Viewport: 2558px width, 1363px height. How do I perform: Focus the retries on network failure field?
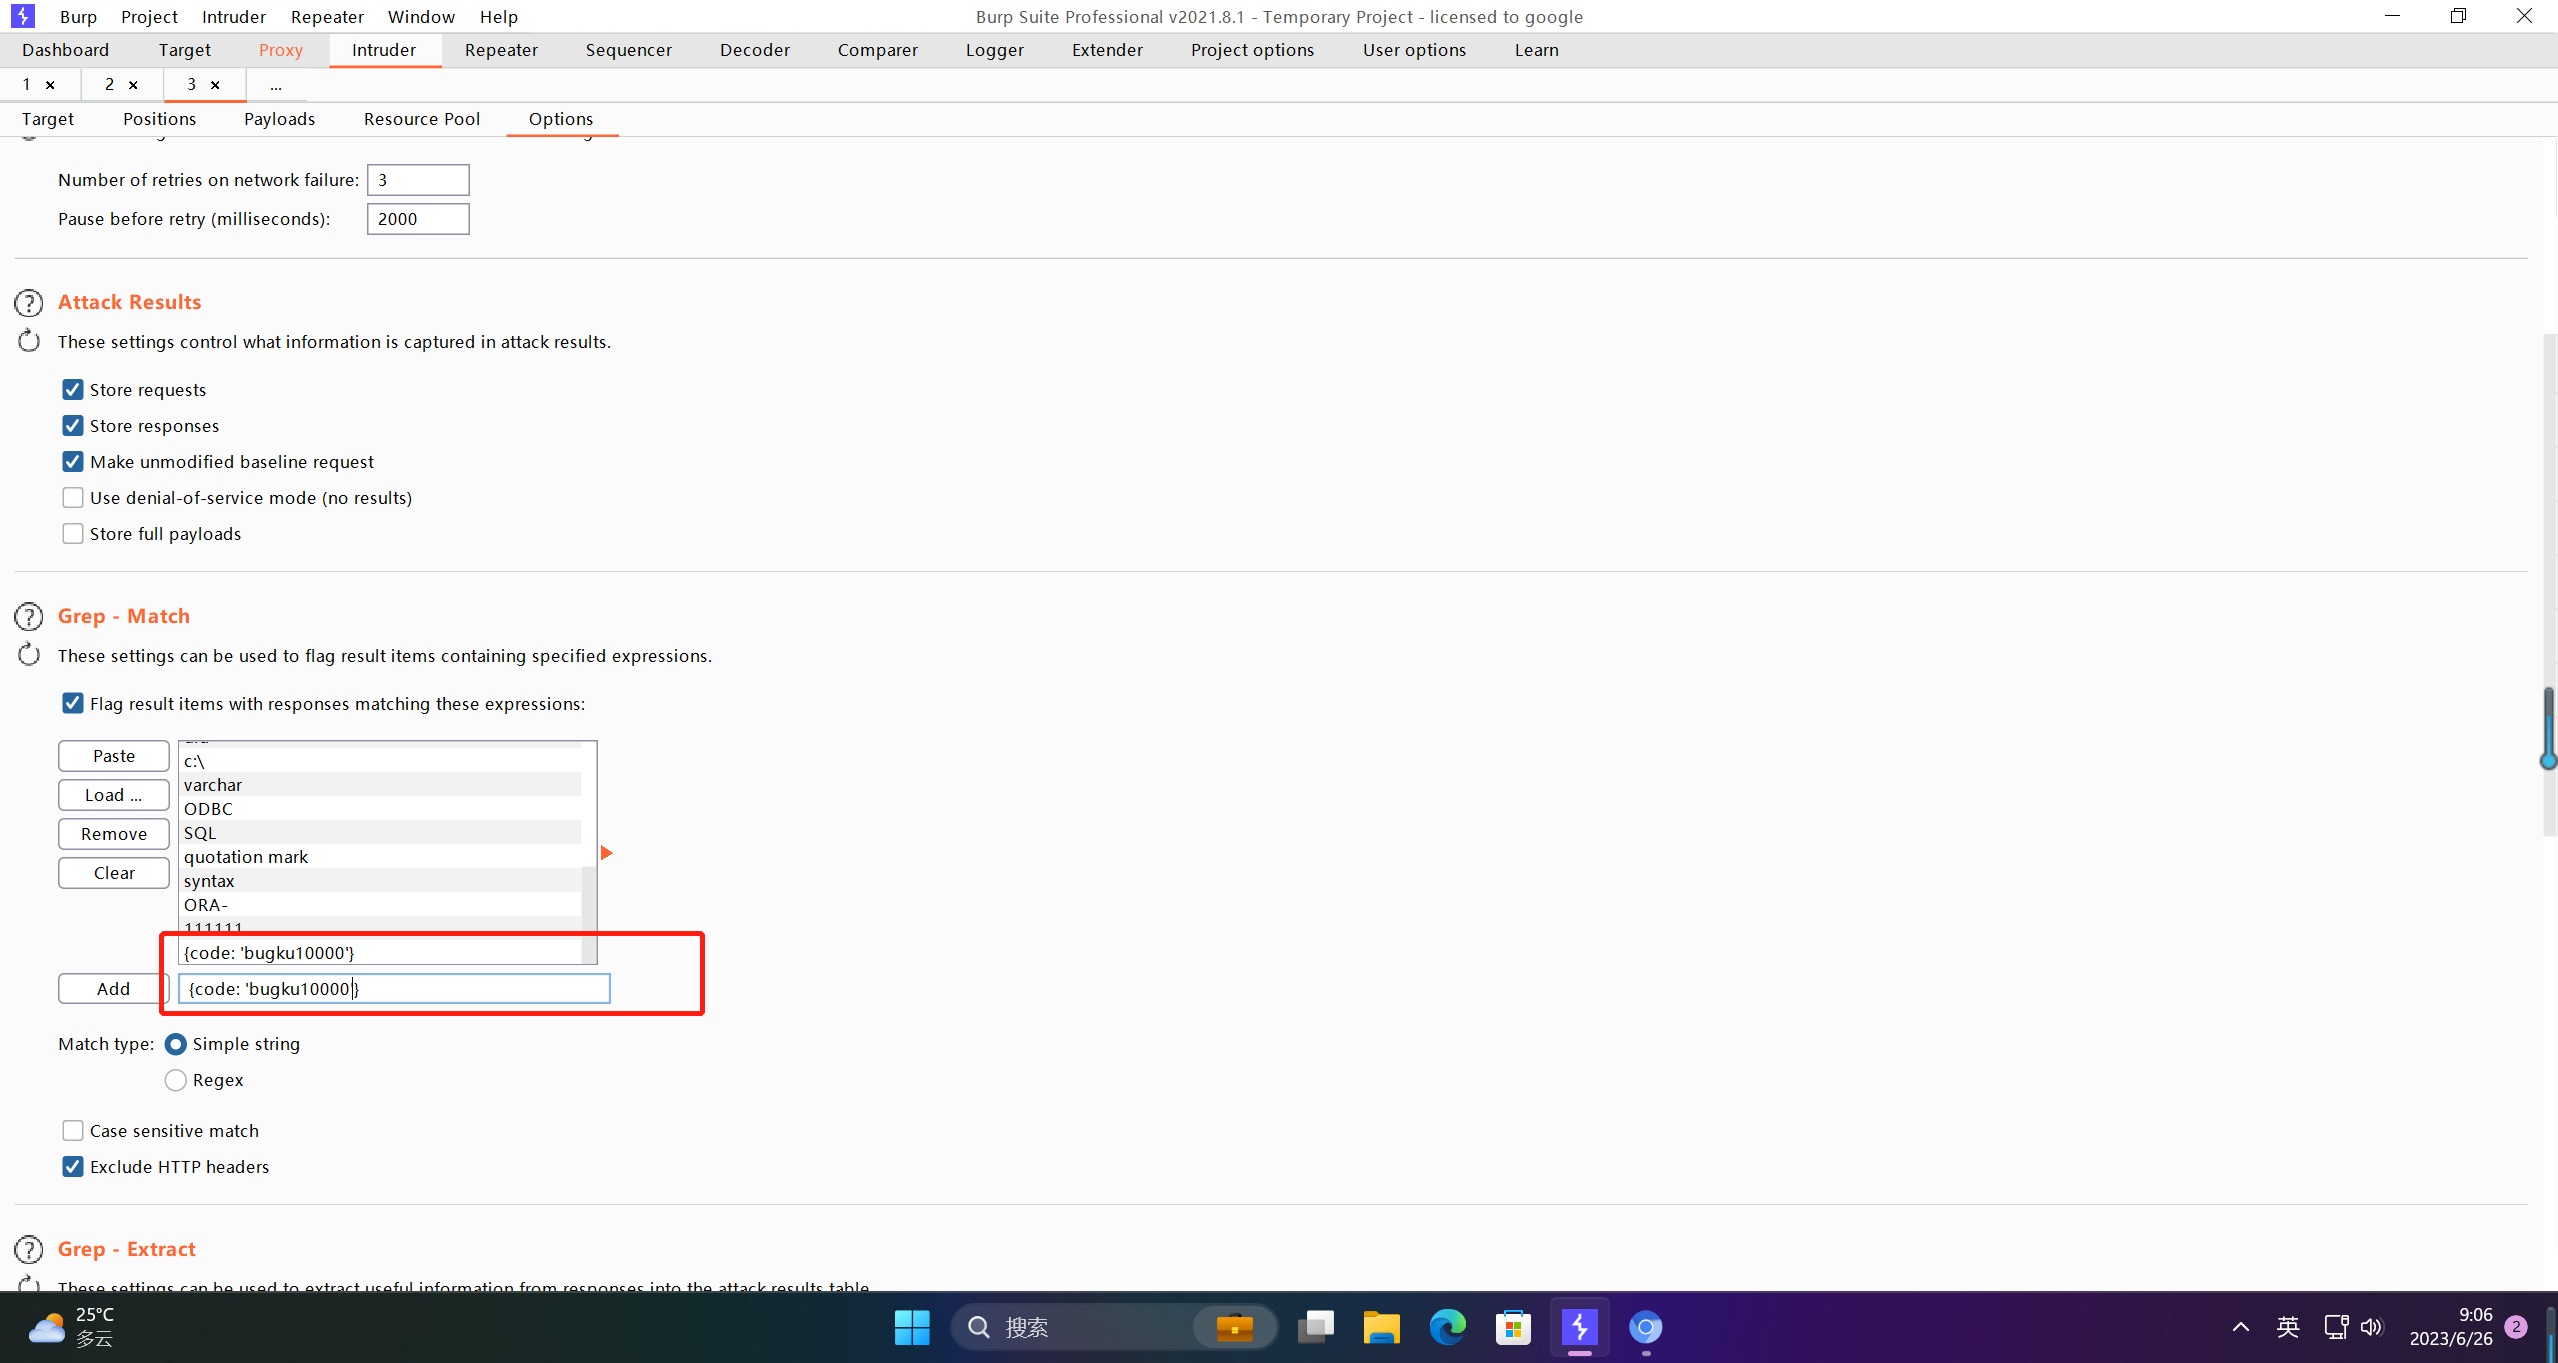point(418,180)
